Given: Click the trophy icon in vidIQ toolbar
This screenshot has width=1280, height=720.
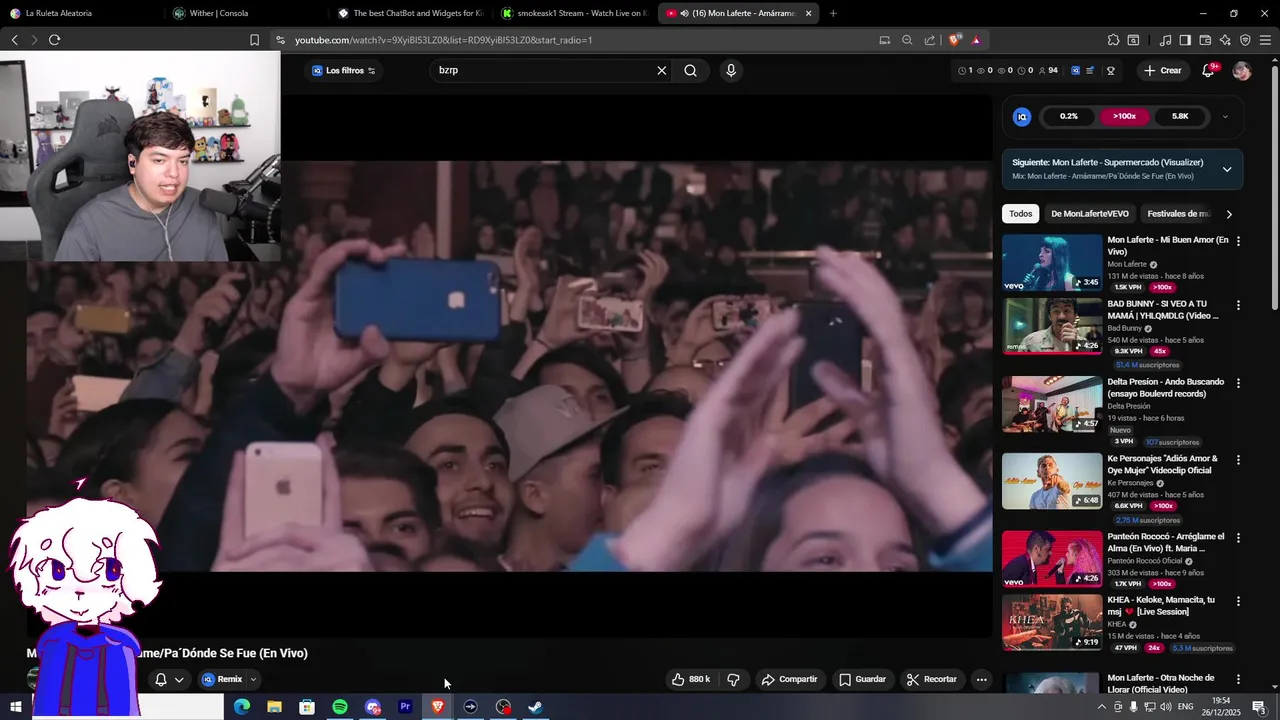Looking at the screenshot, I should 1111,71.
